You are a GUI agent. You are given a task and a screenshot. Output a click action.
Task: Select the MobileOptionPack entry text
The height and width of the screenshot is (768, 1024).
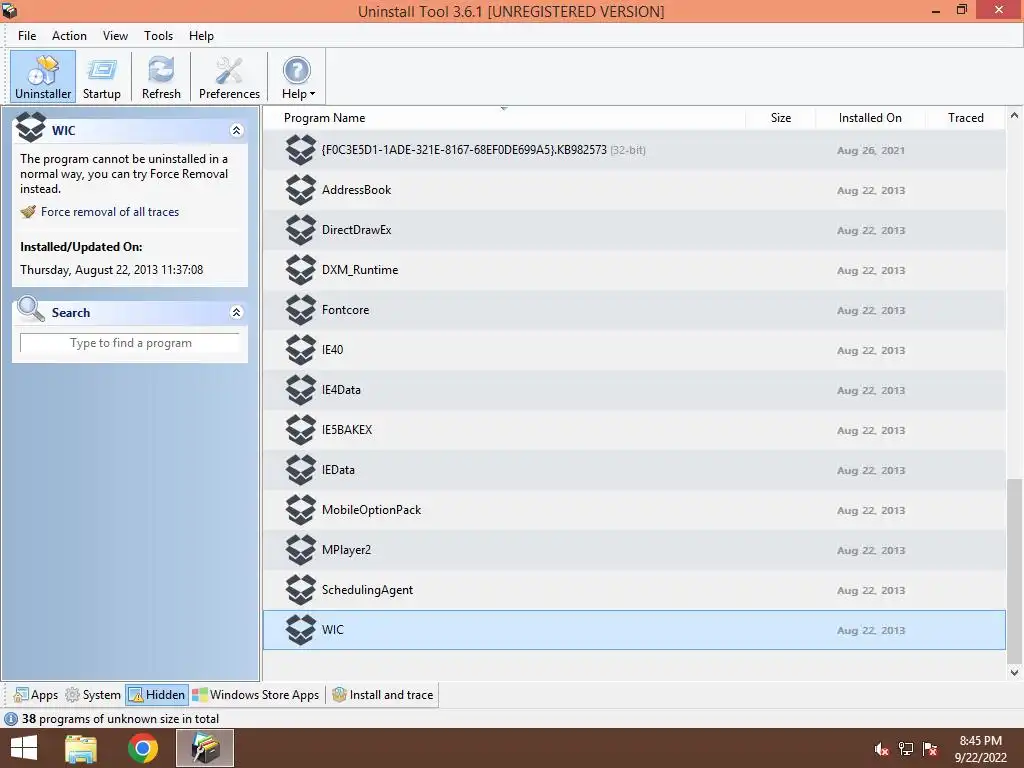pos(372,510)
